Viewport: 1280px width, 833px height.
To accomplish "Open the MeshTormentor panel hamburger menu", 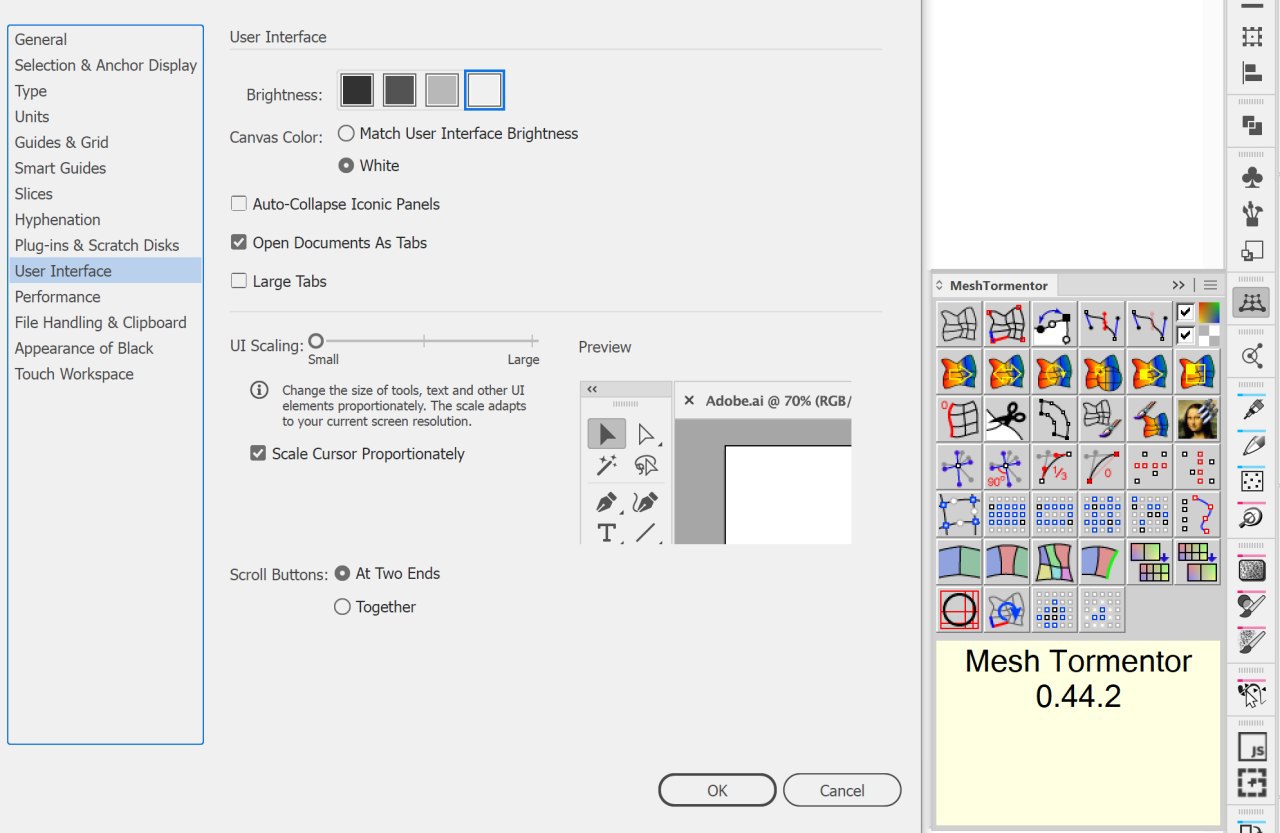I will click(1210, 285).
